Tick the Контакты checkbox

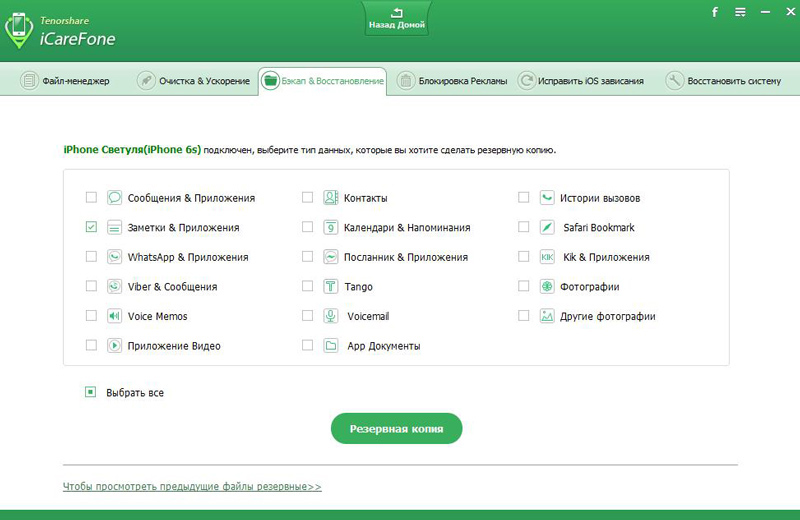(307, 197)
